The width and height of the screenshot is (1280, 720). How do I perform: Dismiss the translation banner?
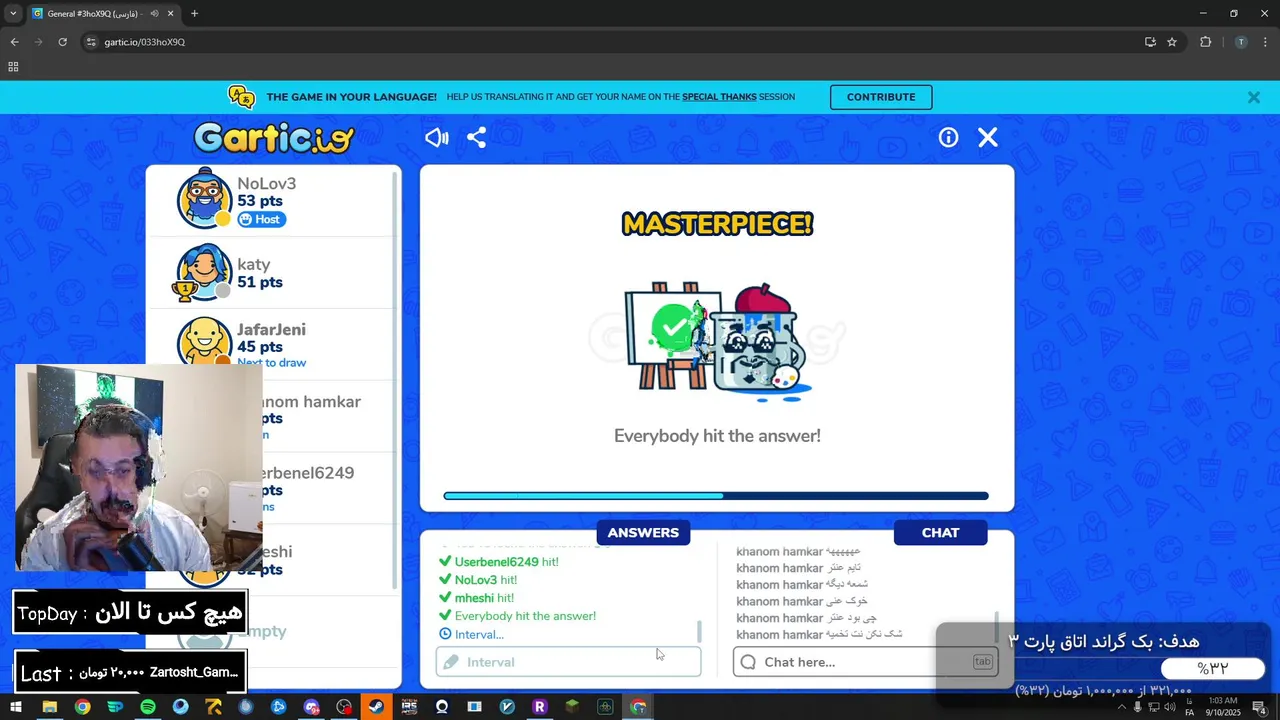tap(1253, 97)
